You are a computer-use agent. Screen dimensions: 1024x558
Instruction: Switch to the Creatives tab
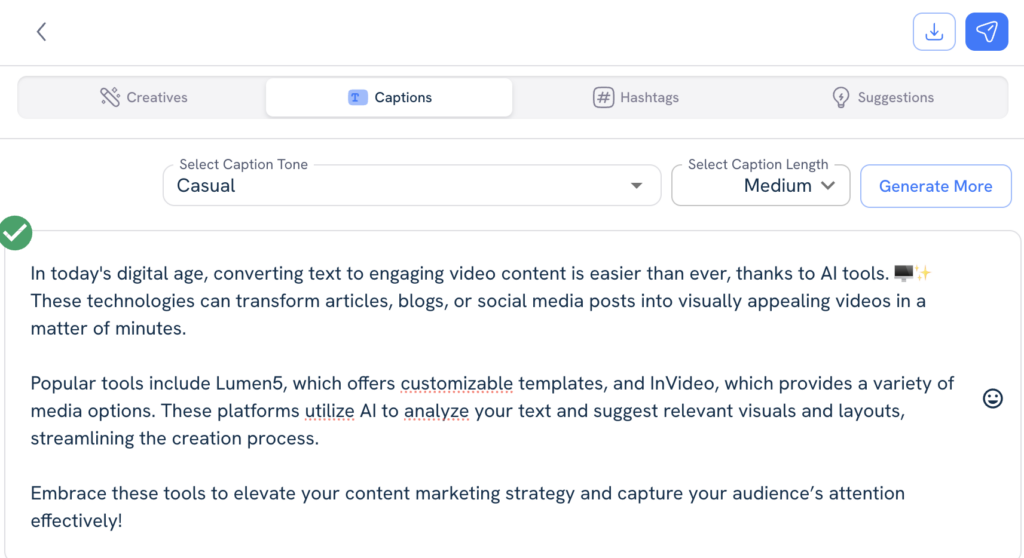157,97
